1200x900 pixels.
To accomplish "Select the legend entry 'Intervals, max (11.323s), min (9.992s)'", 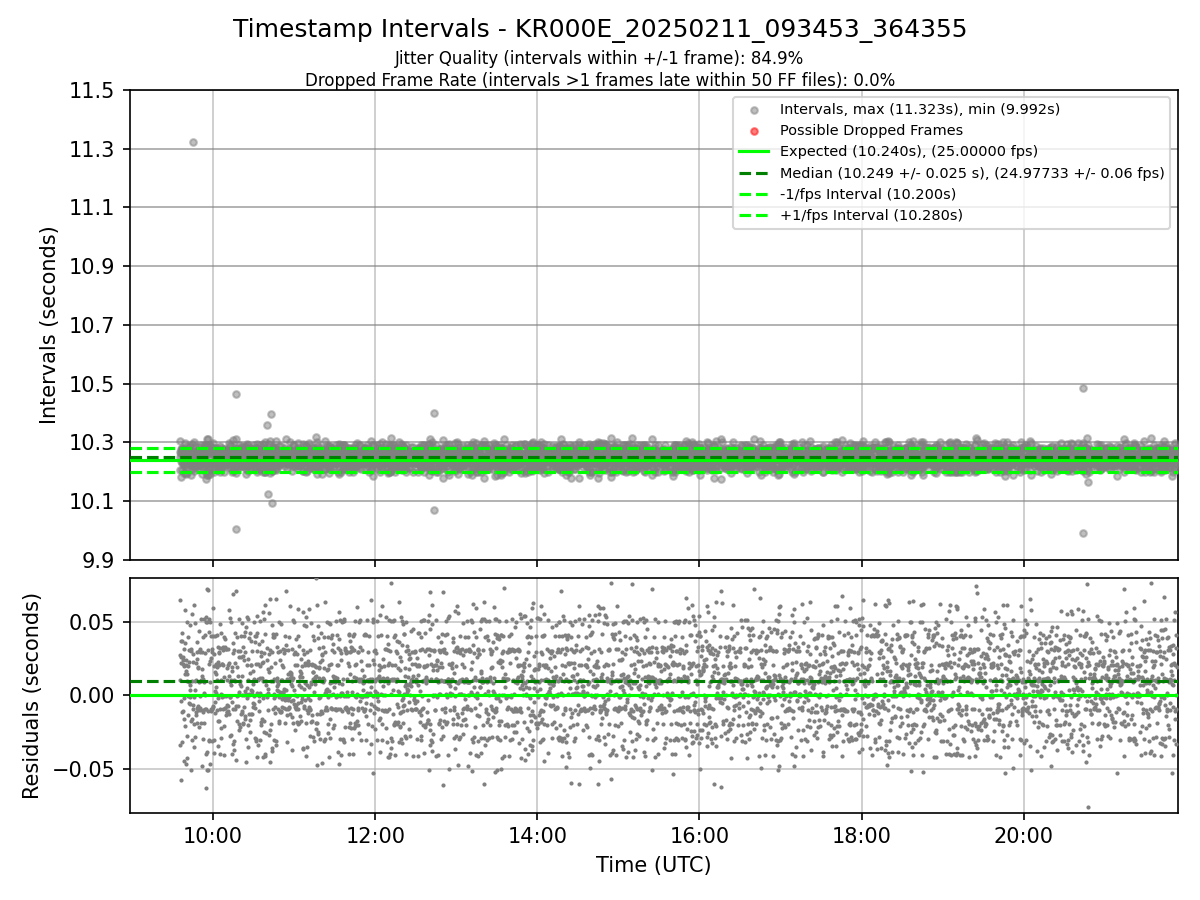I will pyautogui.click(x=919, y=109).
